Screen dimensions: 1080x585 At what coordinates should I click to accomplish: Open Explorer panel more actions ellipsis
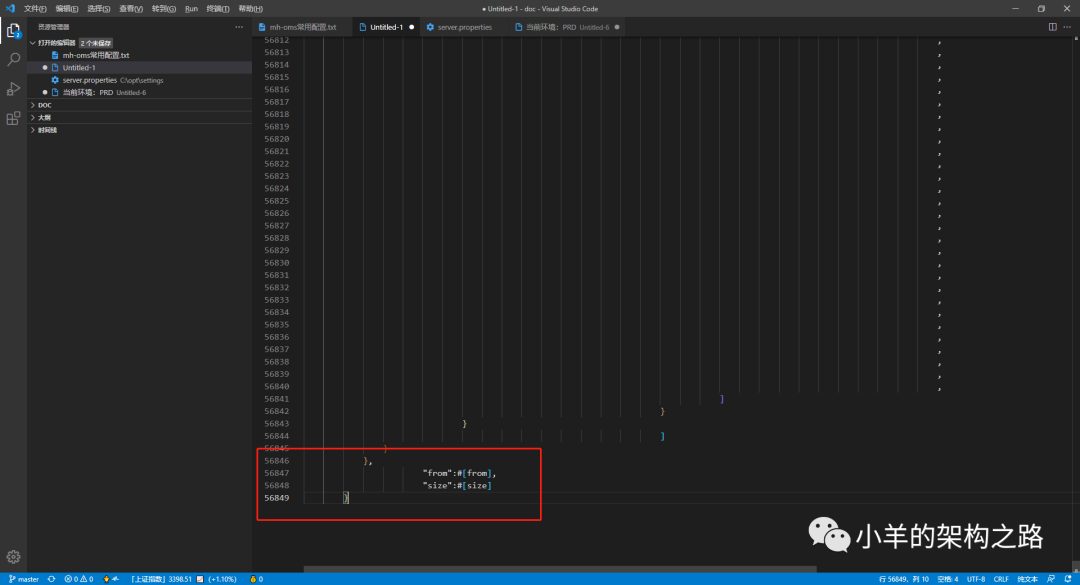pyautogui.click(x=239, y=27)
